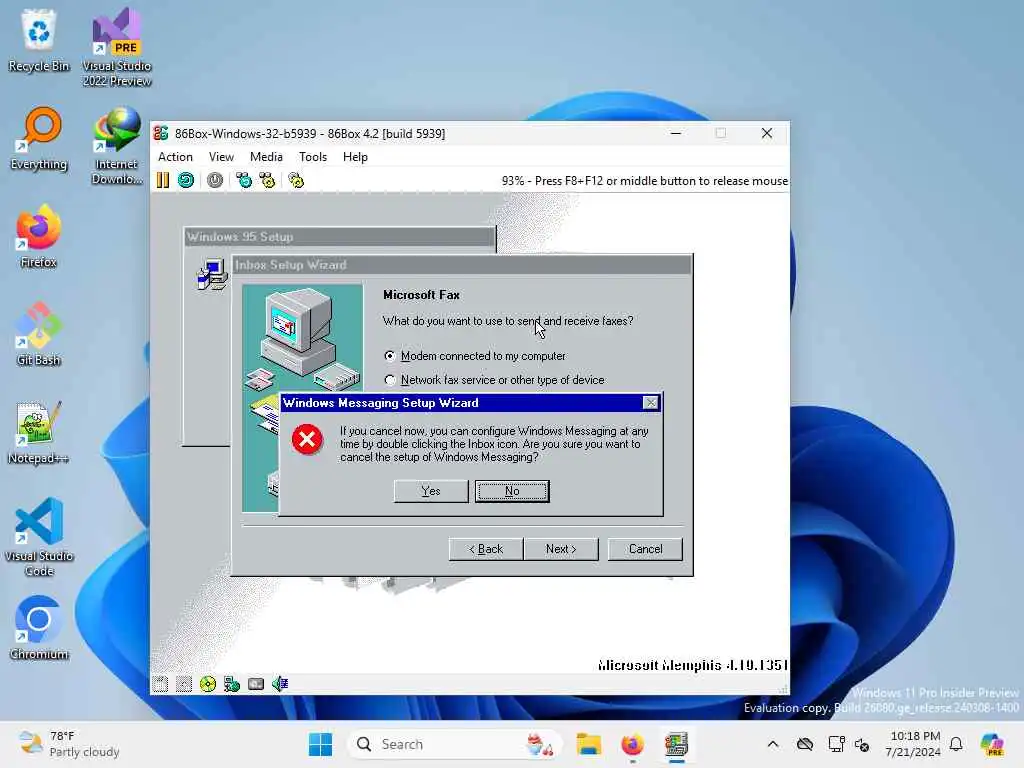Open the Media menu
Viewport: 1024px width, 768px height.
(266, 157)
